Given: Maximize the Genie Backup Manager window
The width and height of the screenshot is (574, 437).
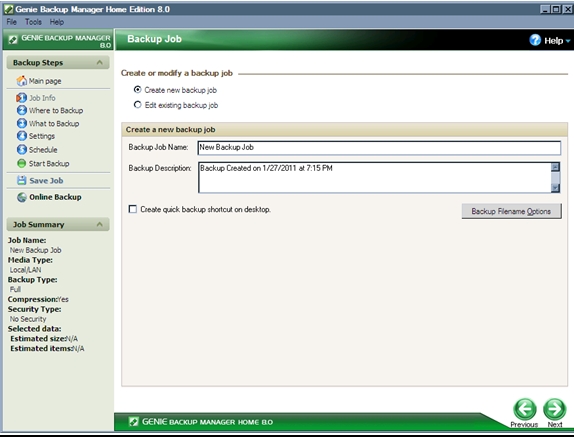Looking at the screenshot, I should point(556,9).
